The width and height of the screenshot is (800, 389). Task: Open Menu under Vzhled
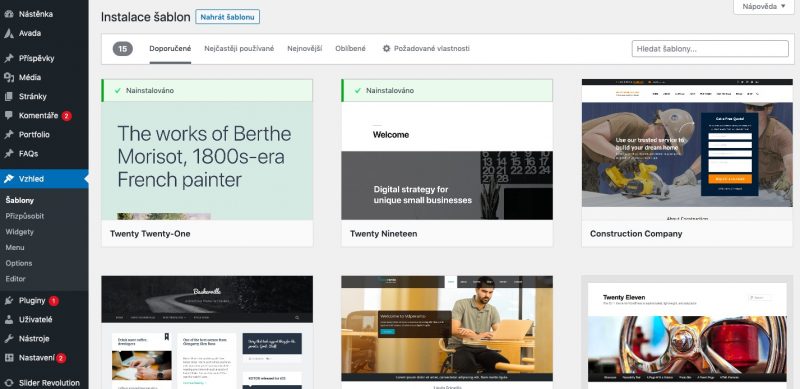tap(15, 248)
